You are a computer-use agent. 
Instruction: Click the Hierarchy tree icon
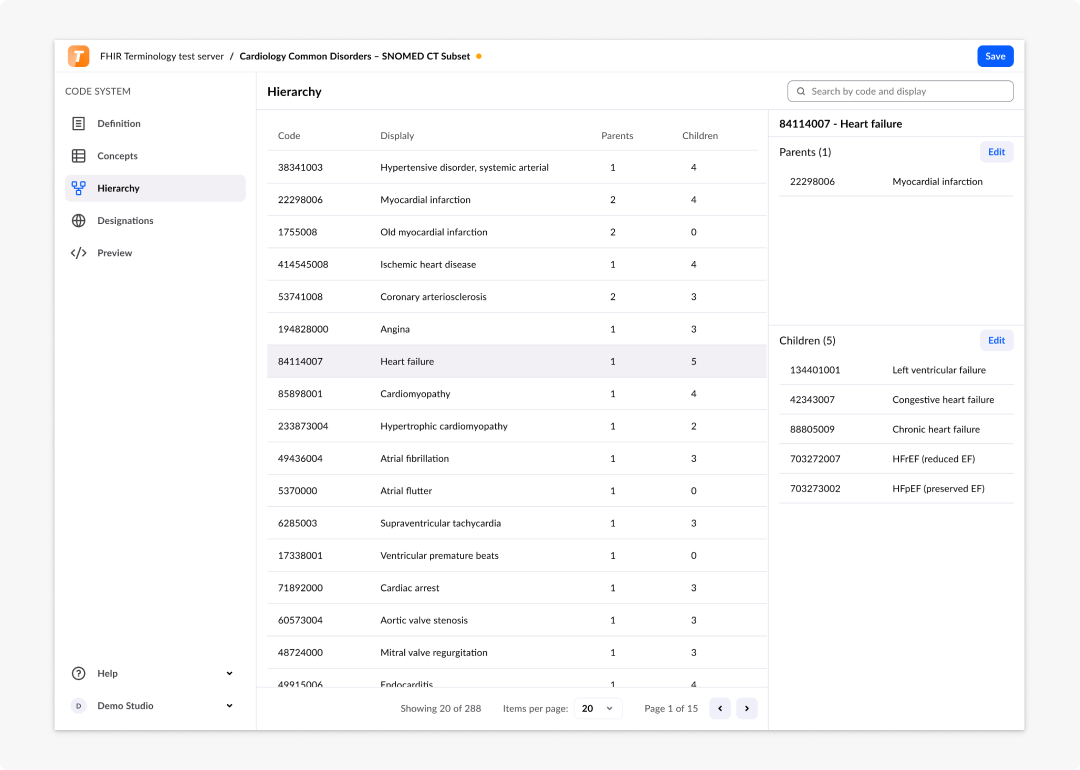click(x=79, y=188)
